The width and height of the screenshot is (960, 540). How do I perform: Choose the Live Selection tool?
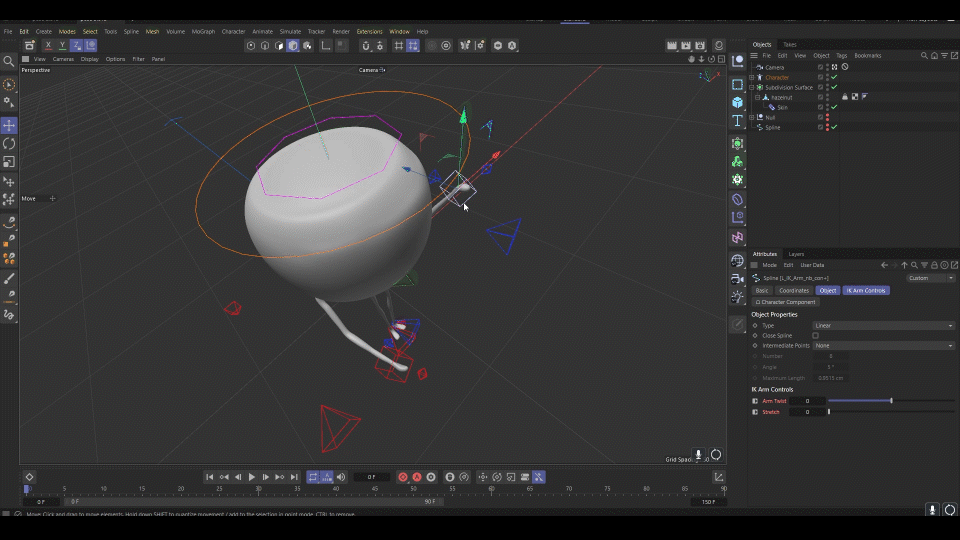coord(9,84)
